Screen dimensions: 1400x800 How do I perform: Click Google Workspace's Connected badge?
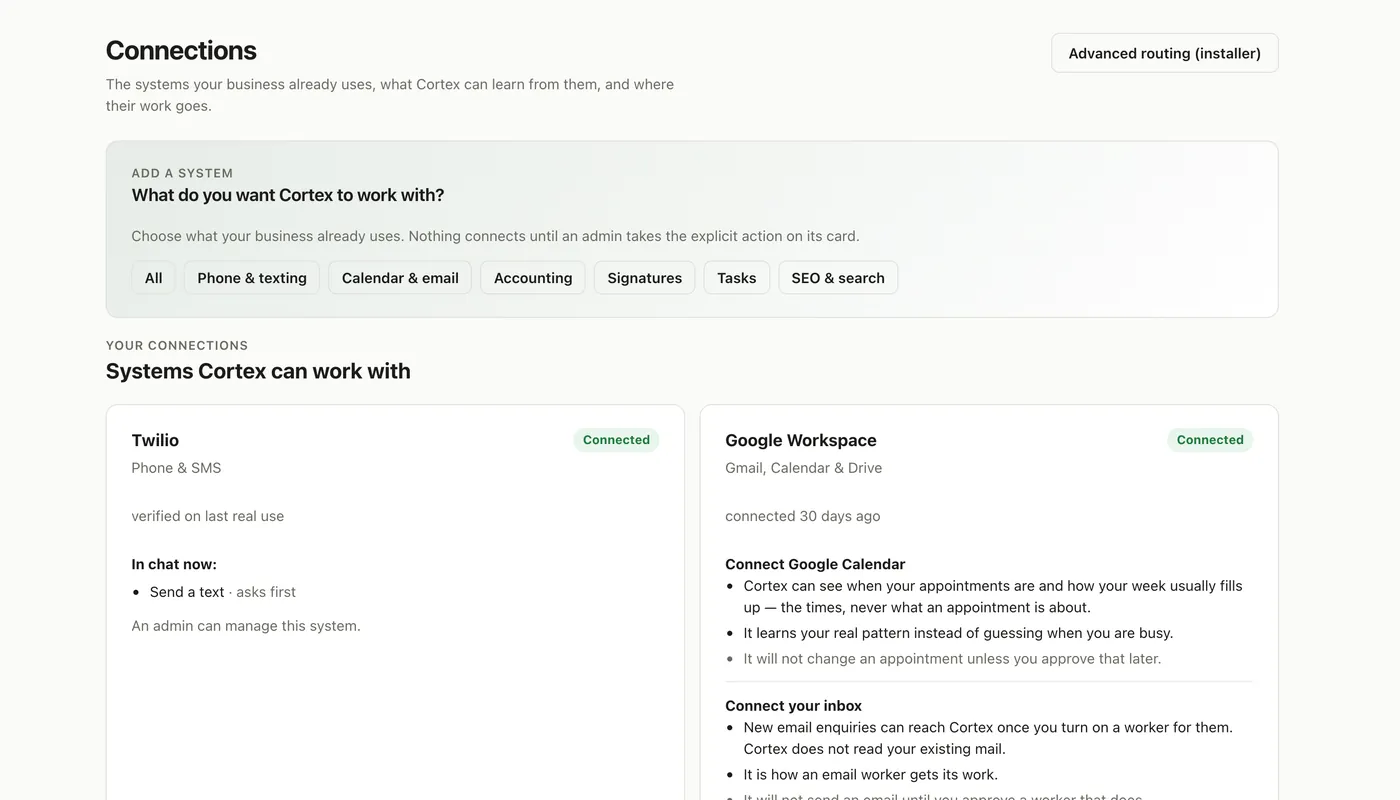pos(1210,440)
